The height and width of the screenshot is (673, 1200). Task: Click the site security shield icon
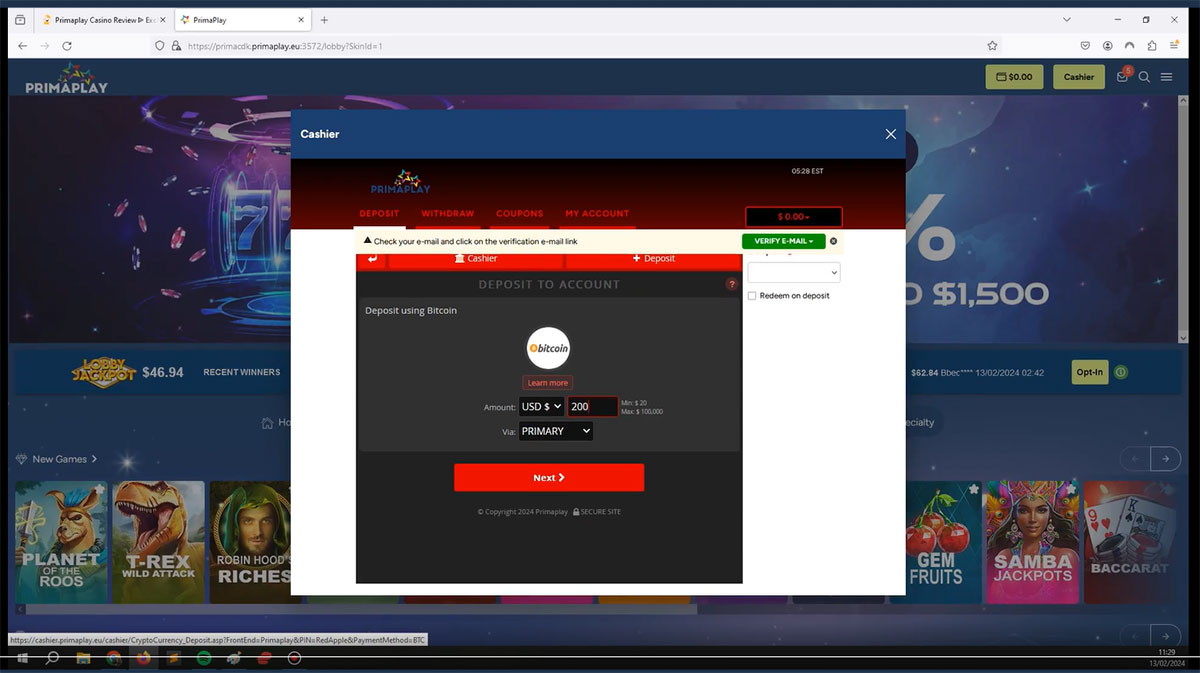click(x=159, y=46)
